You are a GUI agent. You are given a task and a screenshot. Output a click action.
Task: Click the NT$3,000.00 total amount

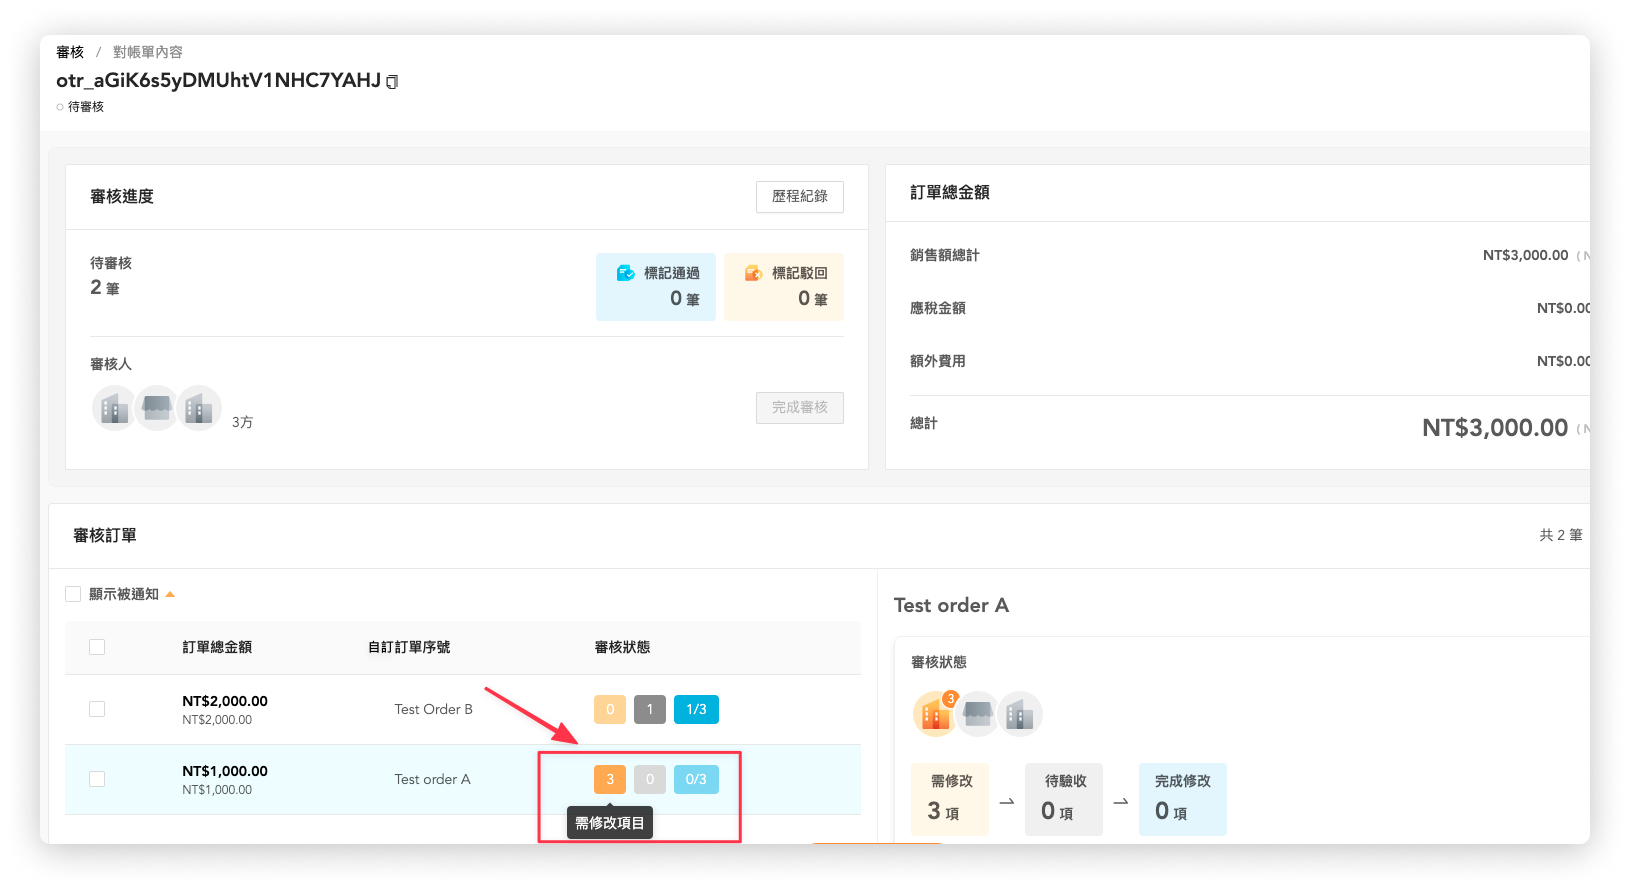pyautogui.click(x=1495, y=428)
